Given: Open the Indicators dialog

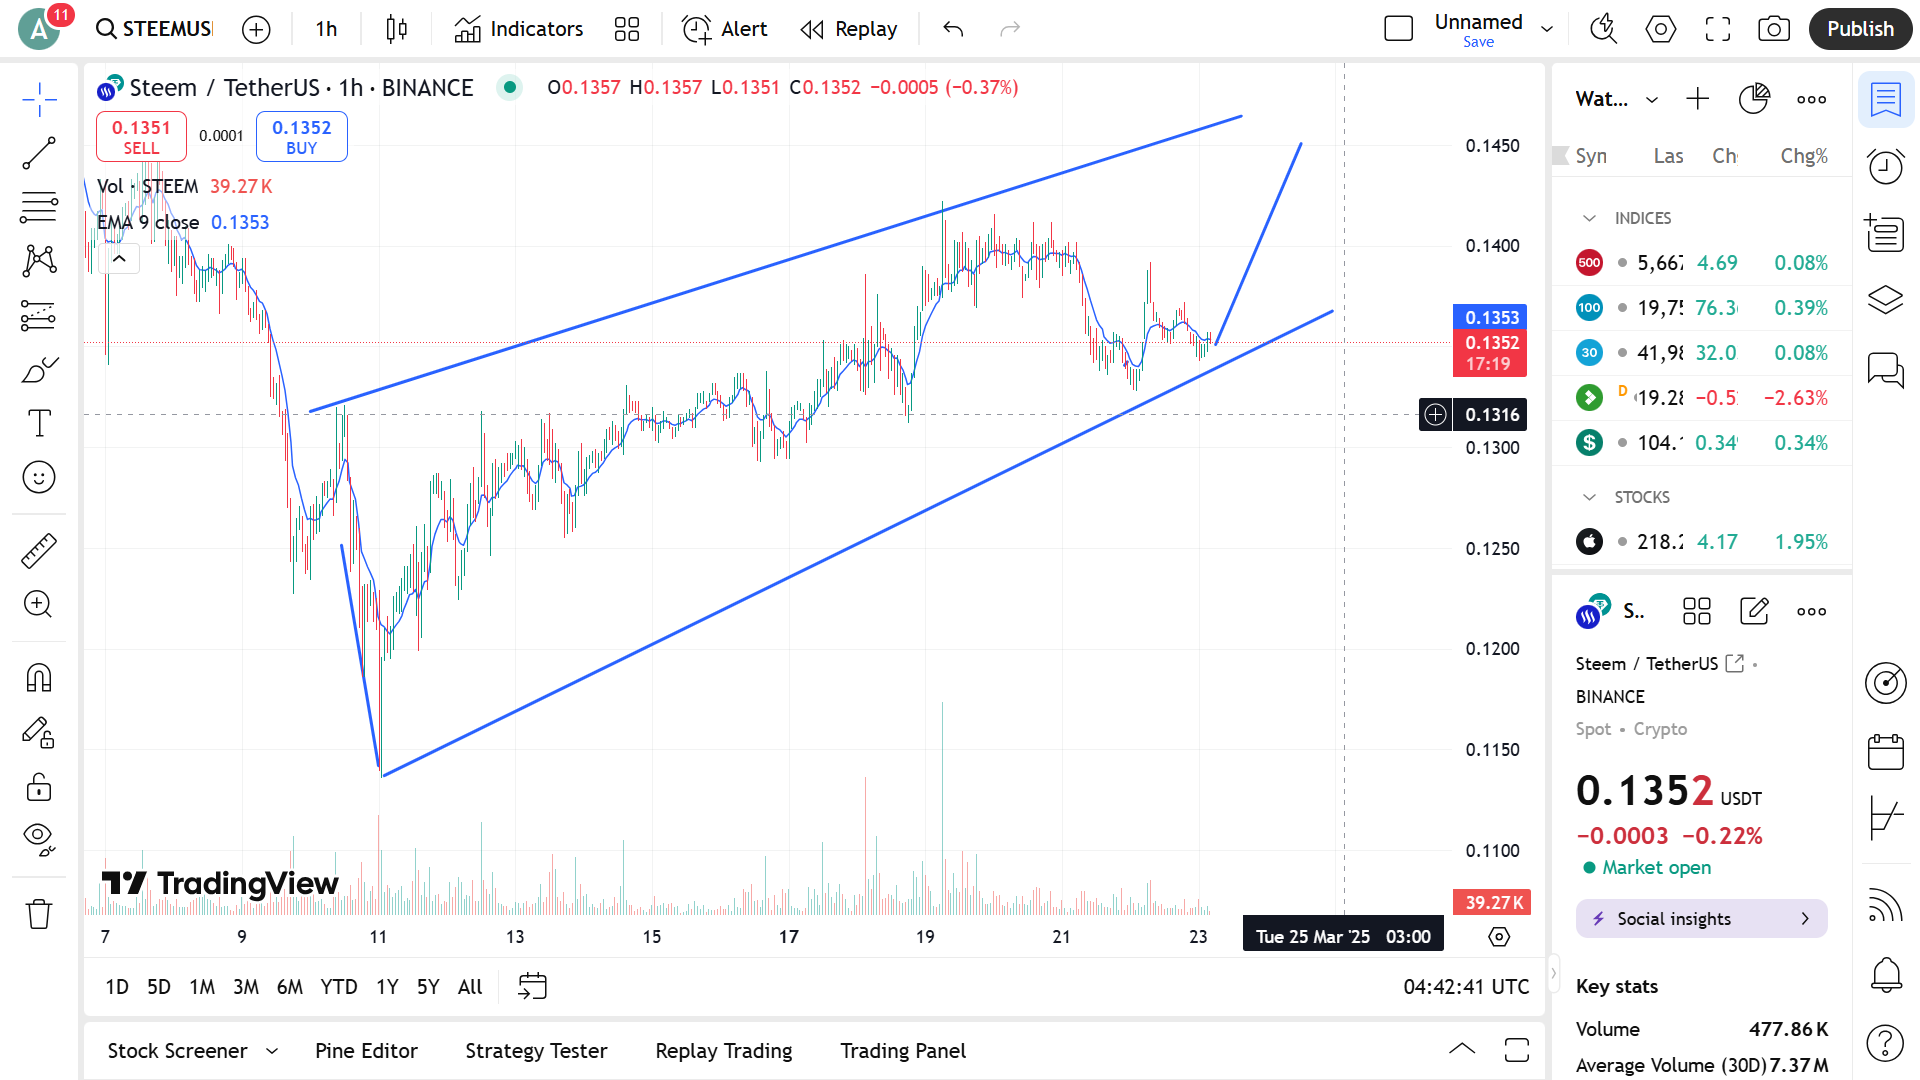Looking at the screenshot, I should pyautogui.click(x=518, y=29).
